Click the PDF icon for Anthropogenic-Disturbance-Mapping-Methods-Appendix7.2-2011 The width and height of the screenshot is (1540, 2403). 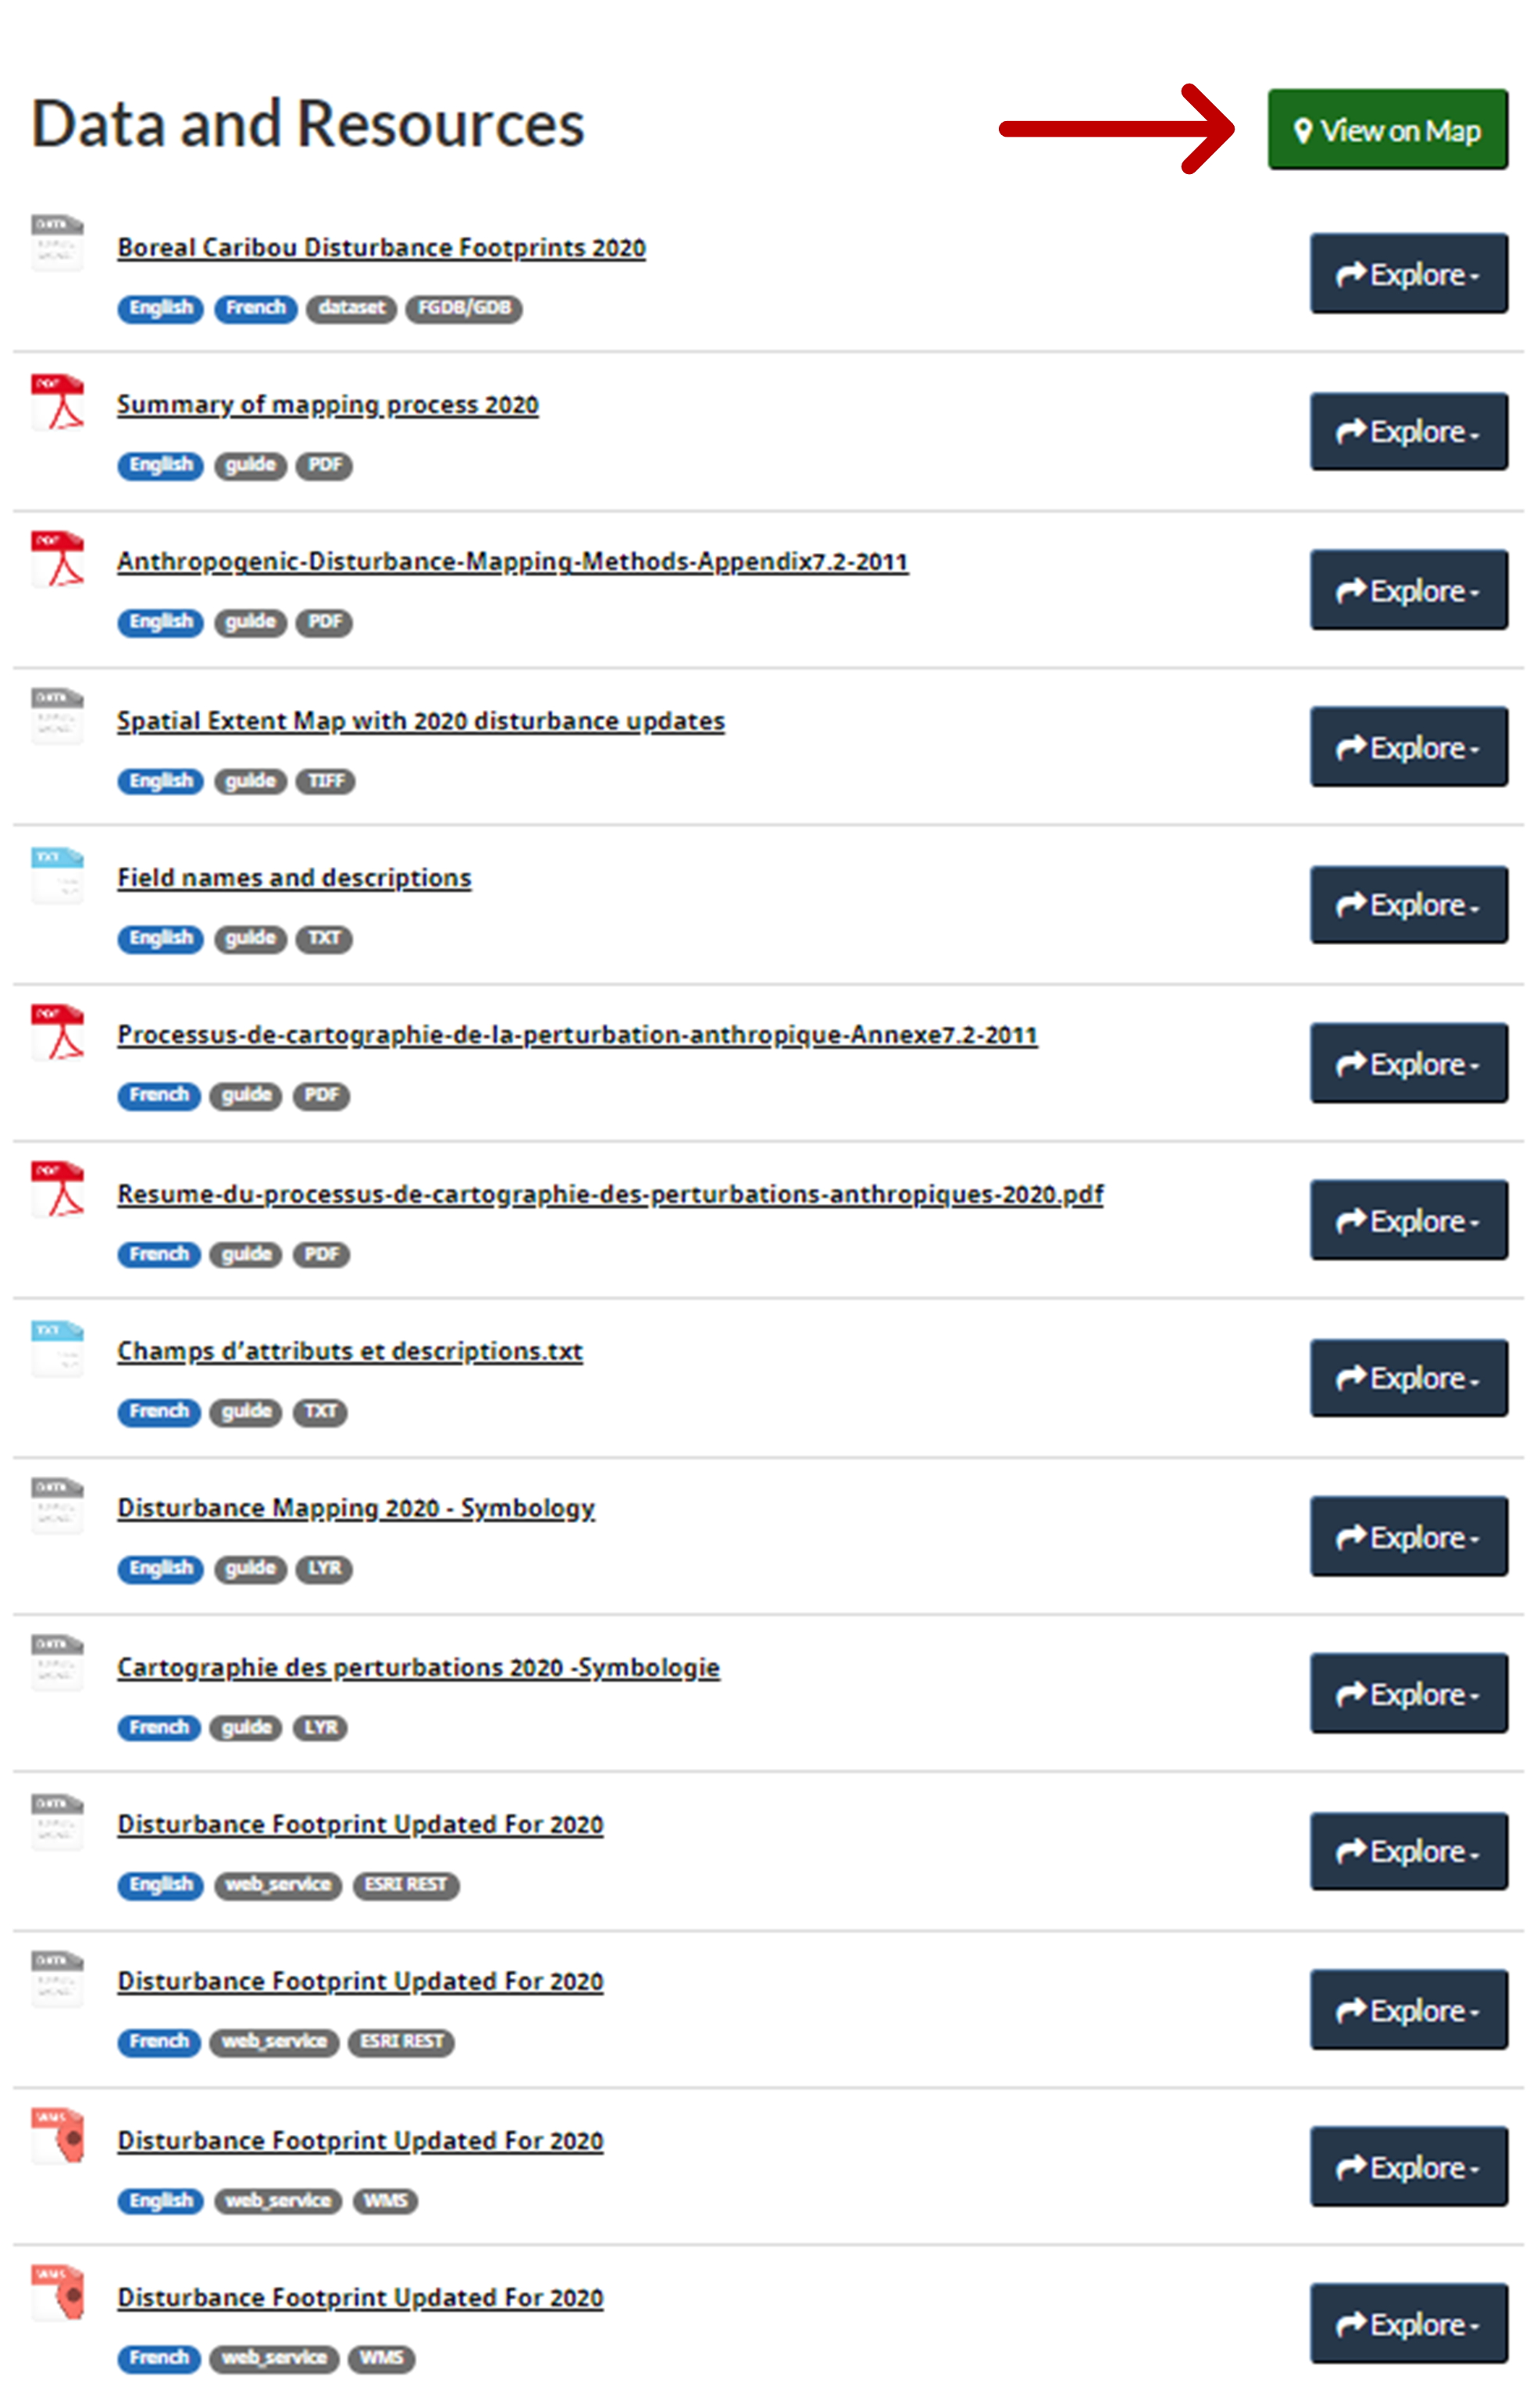57,558
